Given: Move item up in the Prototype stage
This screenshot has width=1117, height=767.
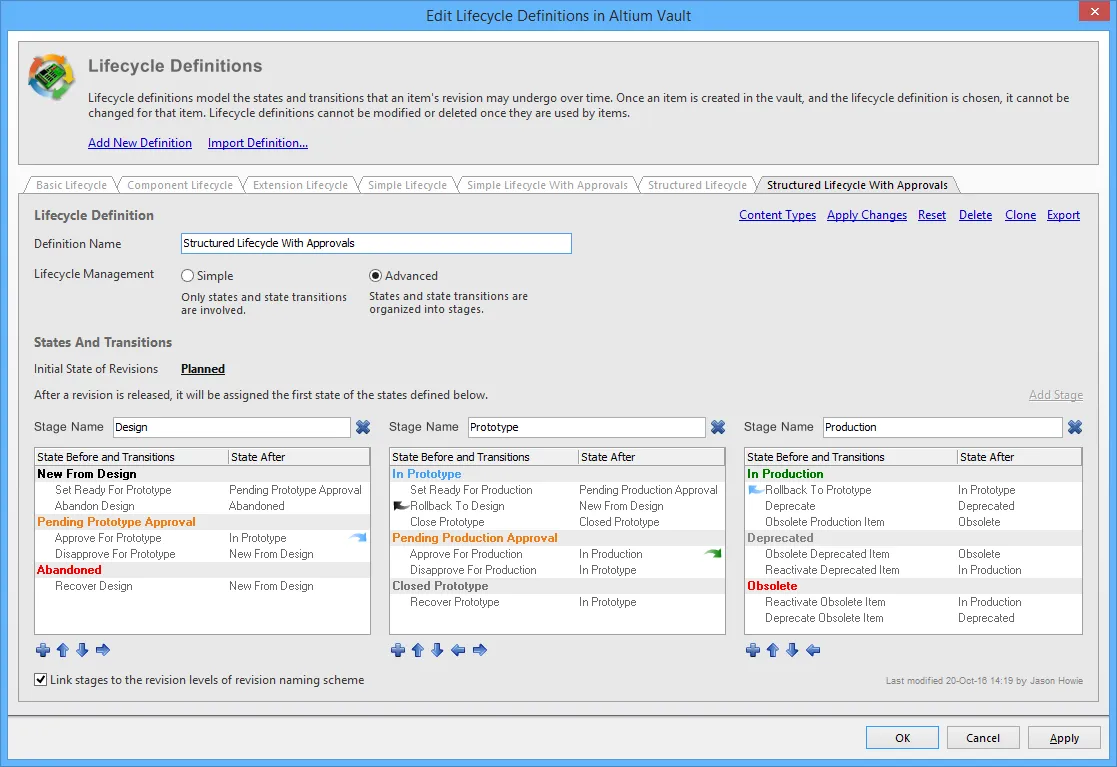Looking at the screenshot, I should tap(418, 649).
